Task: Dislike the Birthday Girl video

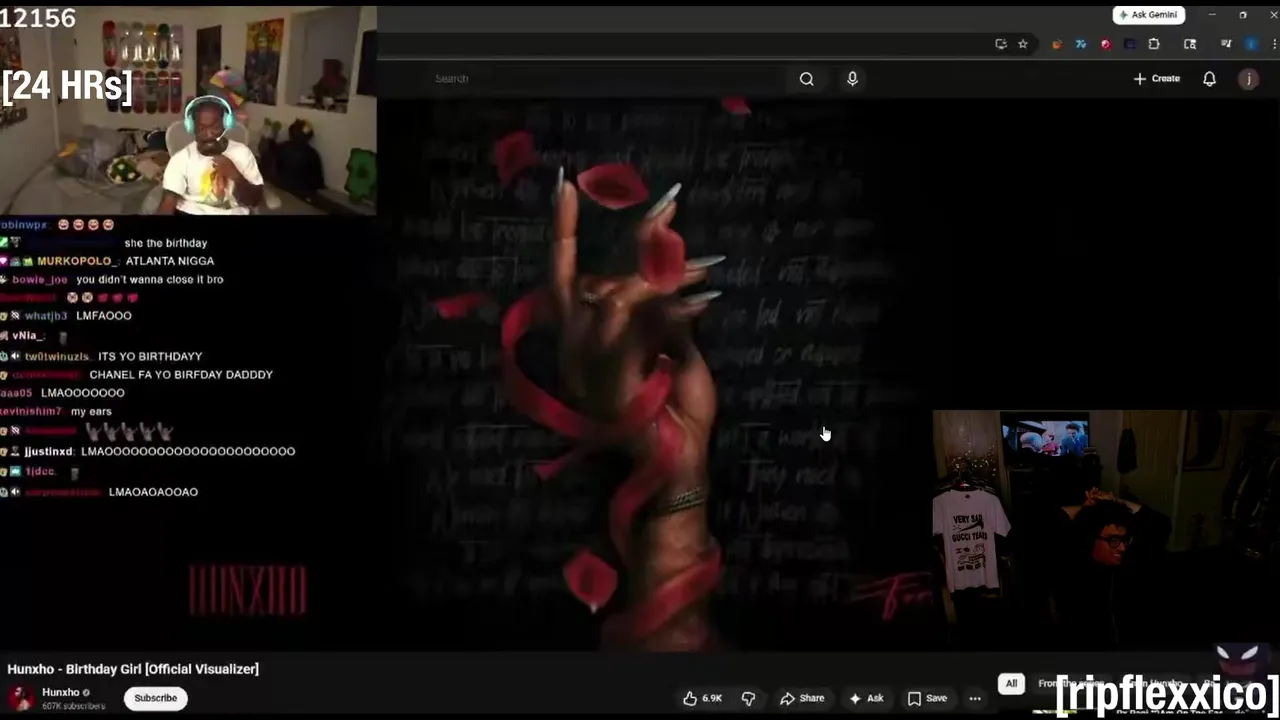Action: (748, 698)
